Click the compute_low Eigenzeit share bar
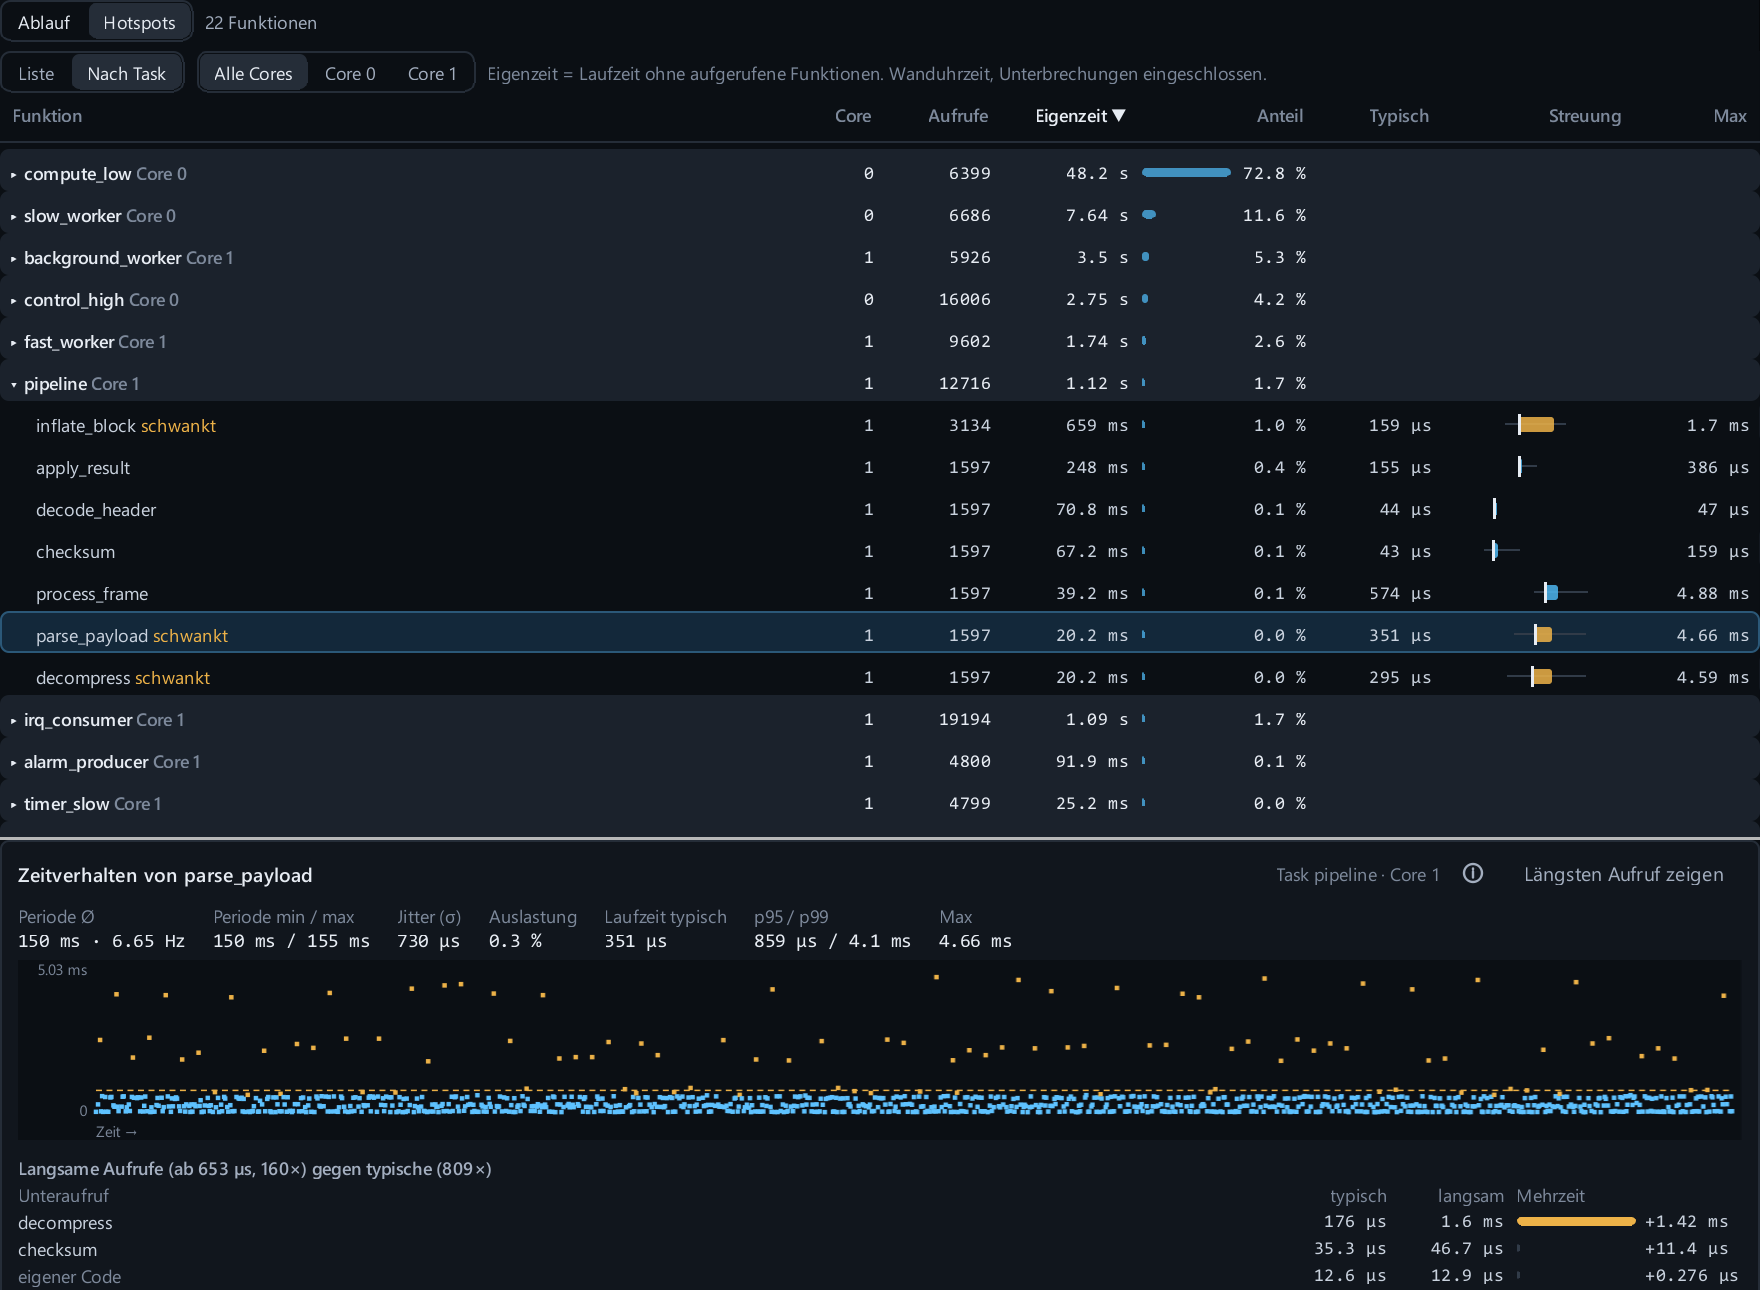The height and width of the screenshot is (1290, 1760). click(x=1186, y=173)
